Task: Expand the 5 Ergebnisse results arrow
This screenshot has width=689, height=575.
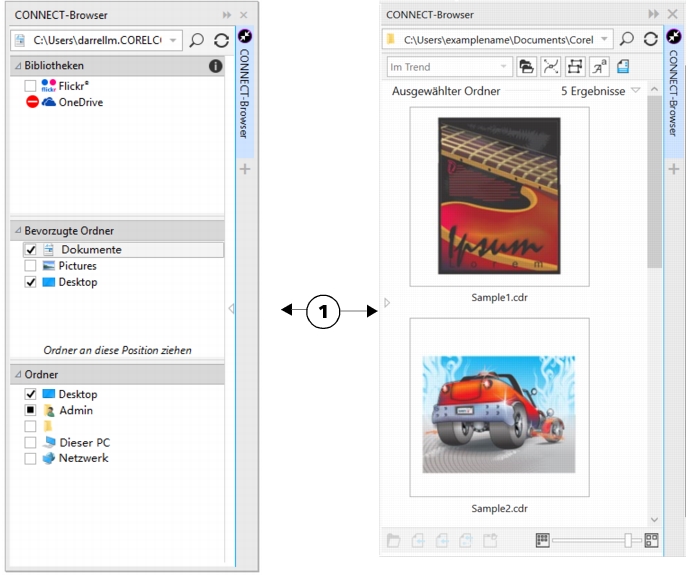Action: pos(635,91)
